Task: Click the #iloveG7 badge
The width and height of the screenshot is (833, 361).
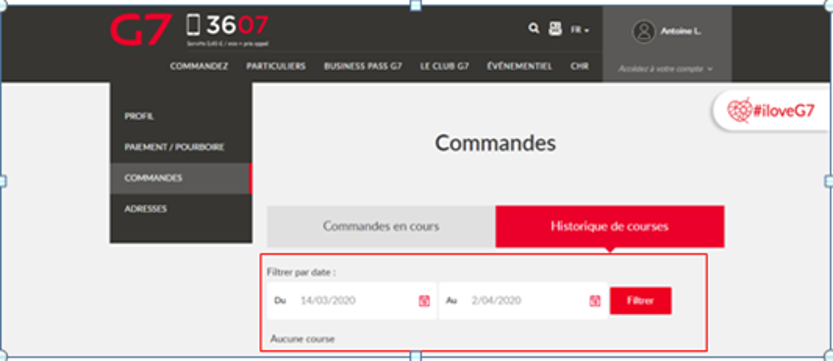Action: pyautogui.click(x=771, y=111)
